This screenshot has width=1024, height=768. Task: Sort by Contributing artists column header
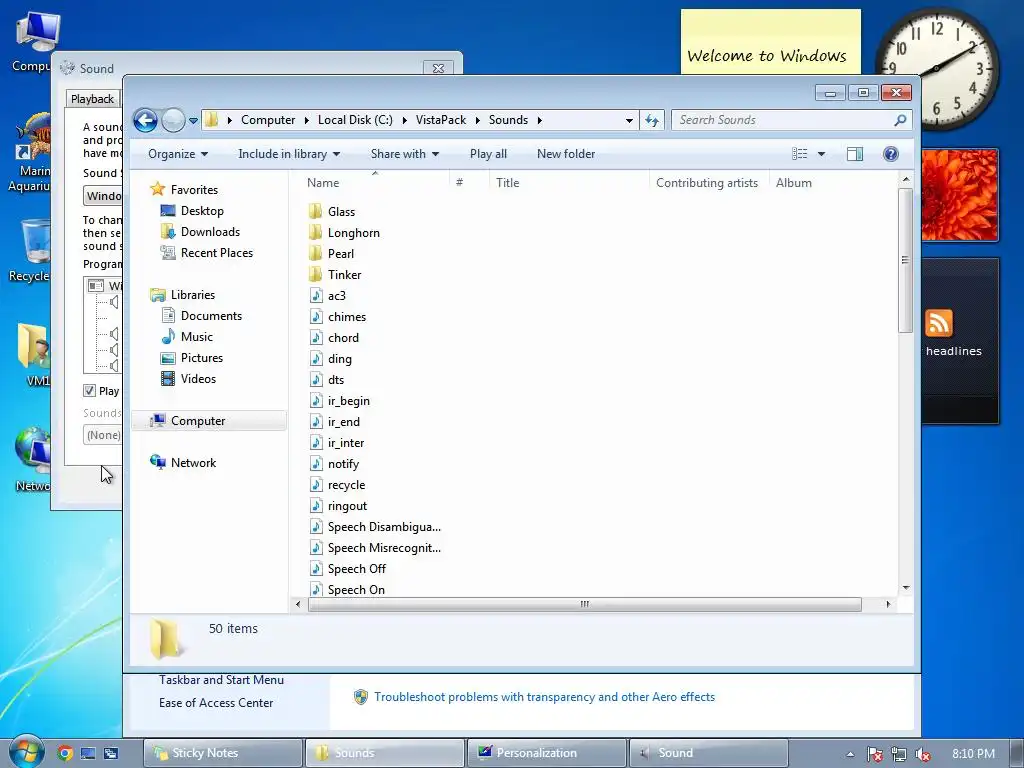707,183
